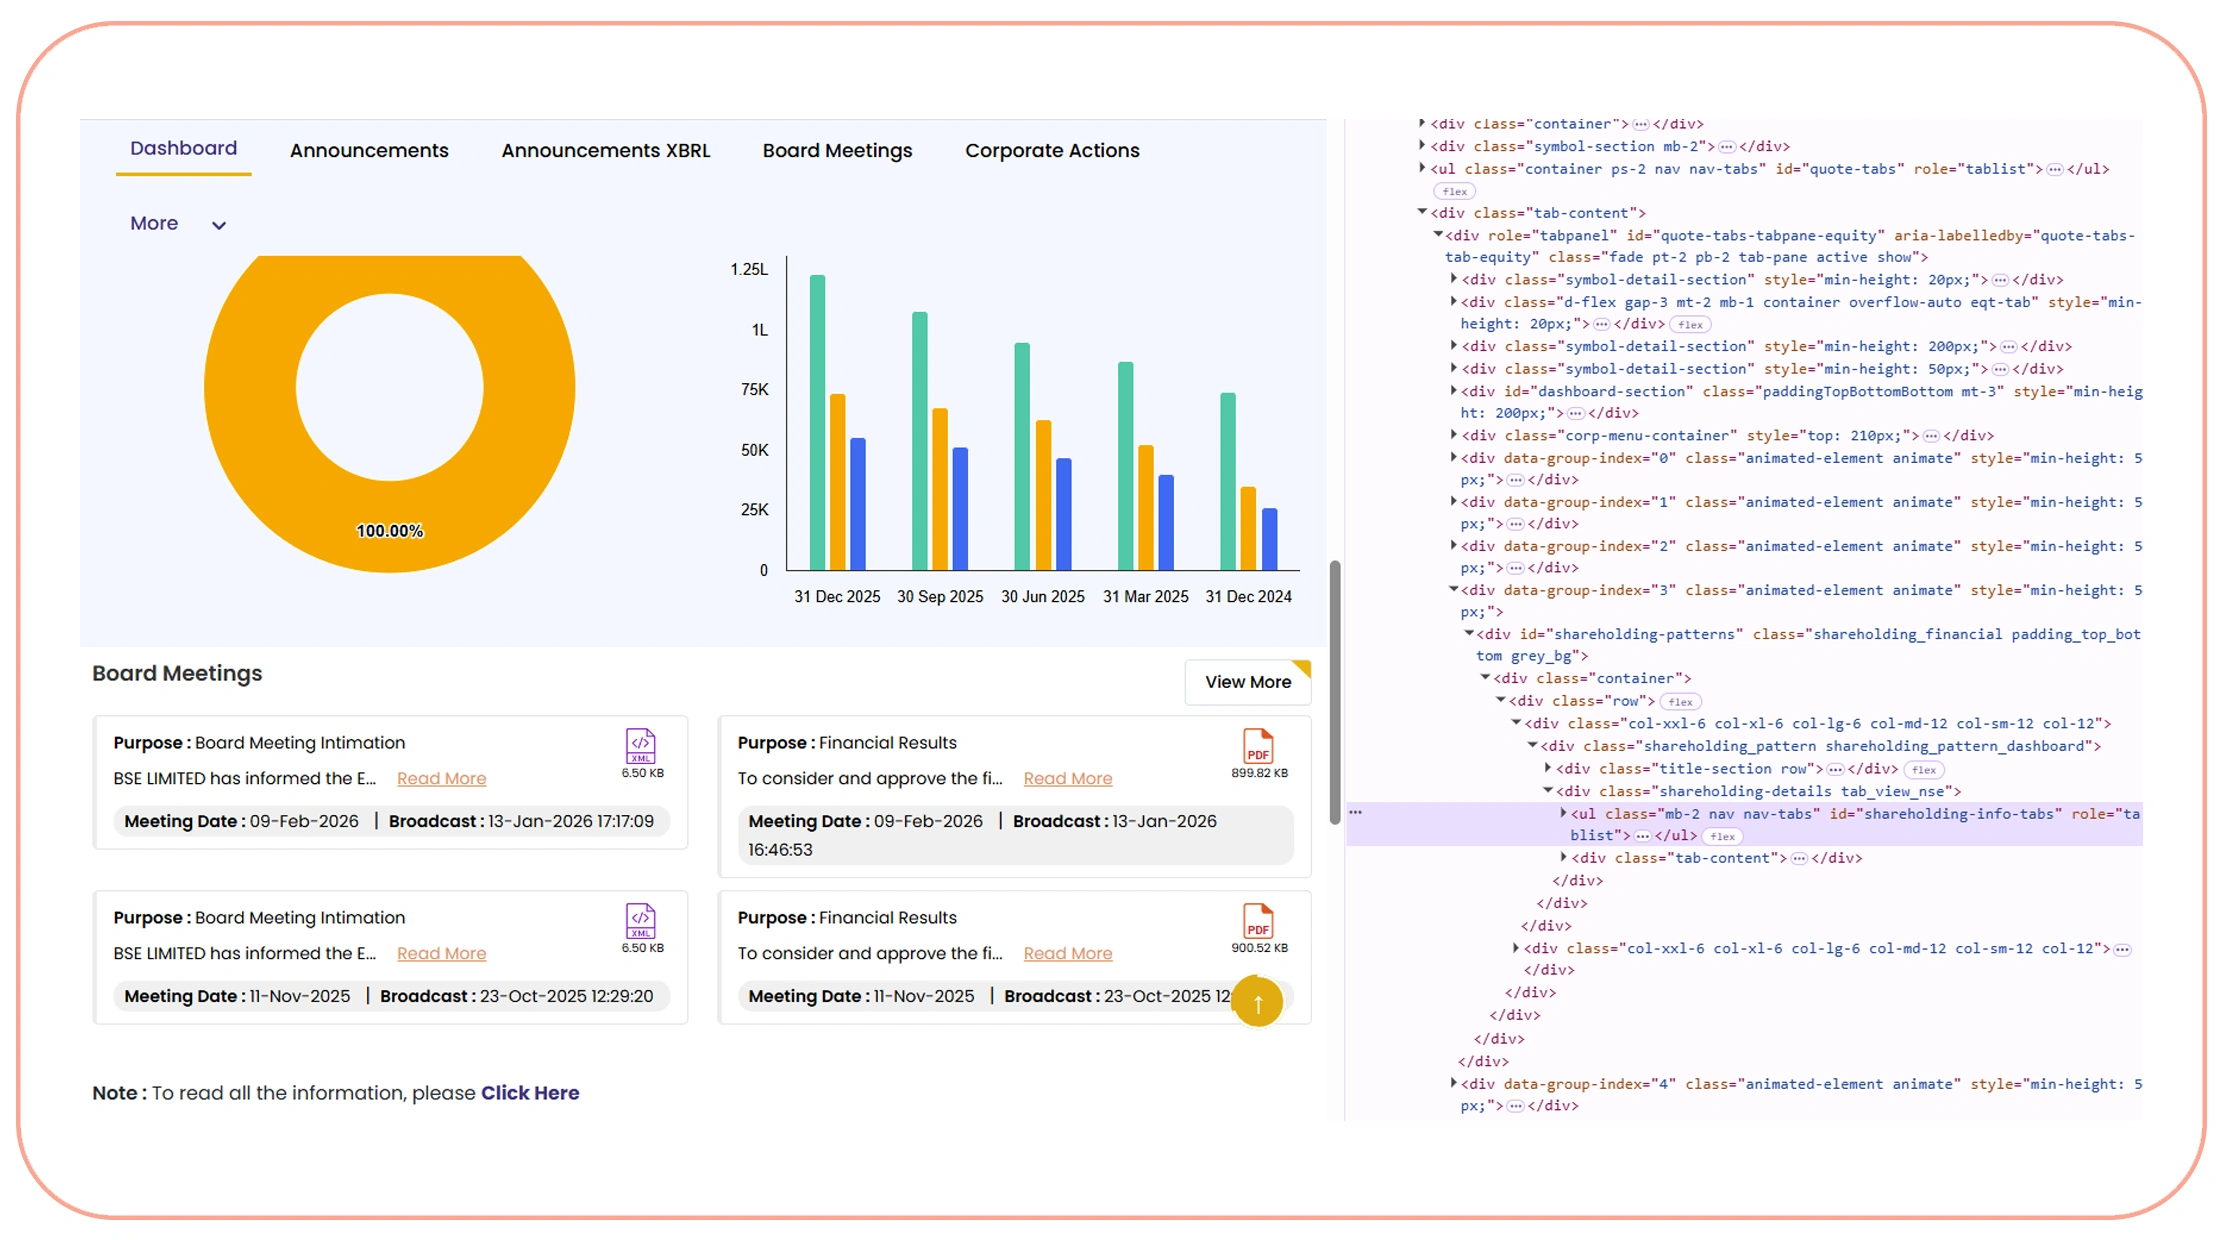Expand the dashboard-section div node
Image resolution: width=2223 pixels, height=1240 pixels.
coord(1454,391)
